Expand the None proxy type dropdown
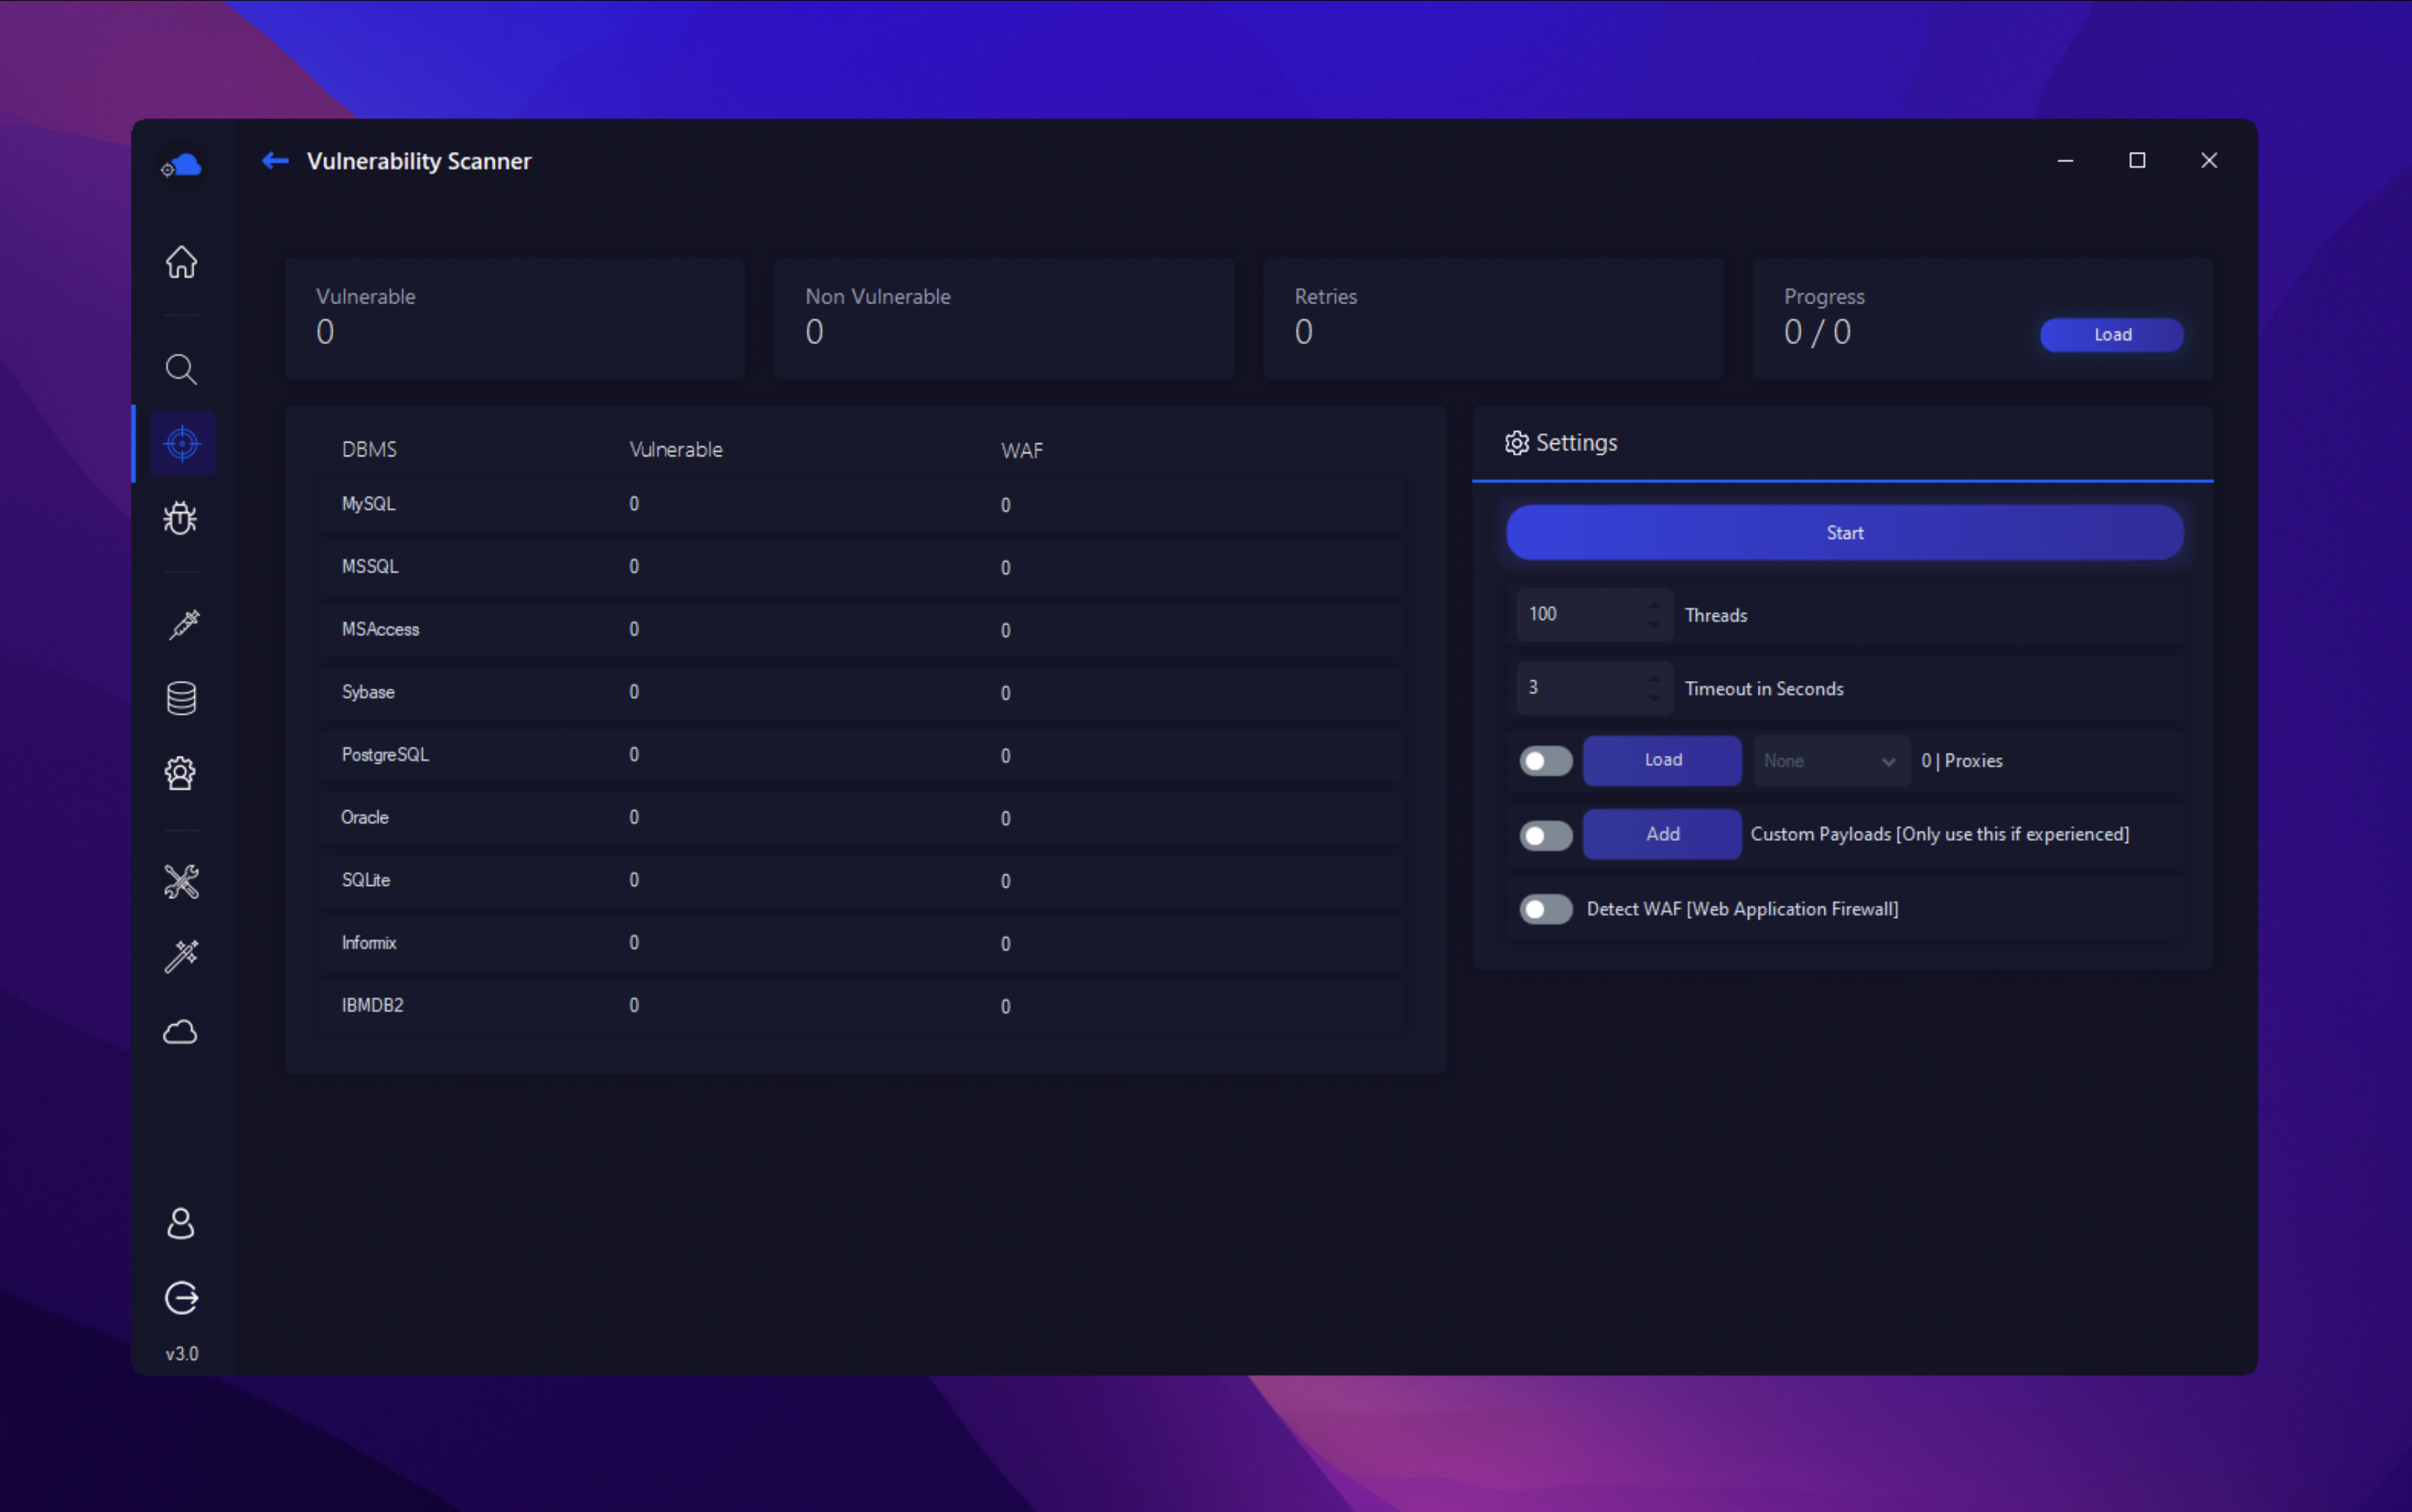 tap(1829, 761)
